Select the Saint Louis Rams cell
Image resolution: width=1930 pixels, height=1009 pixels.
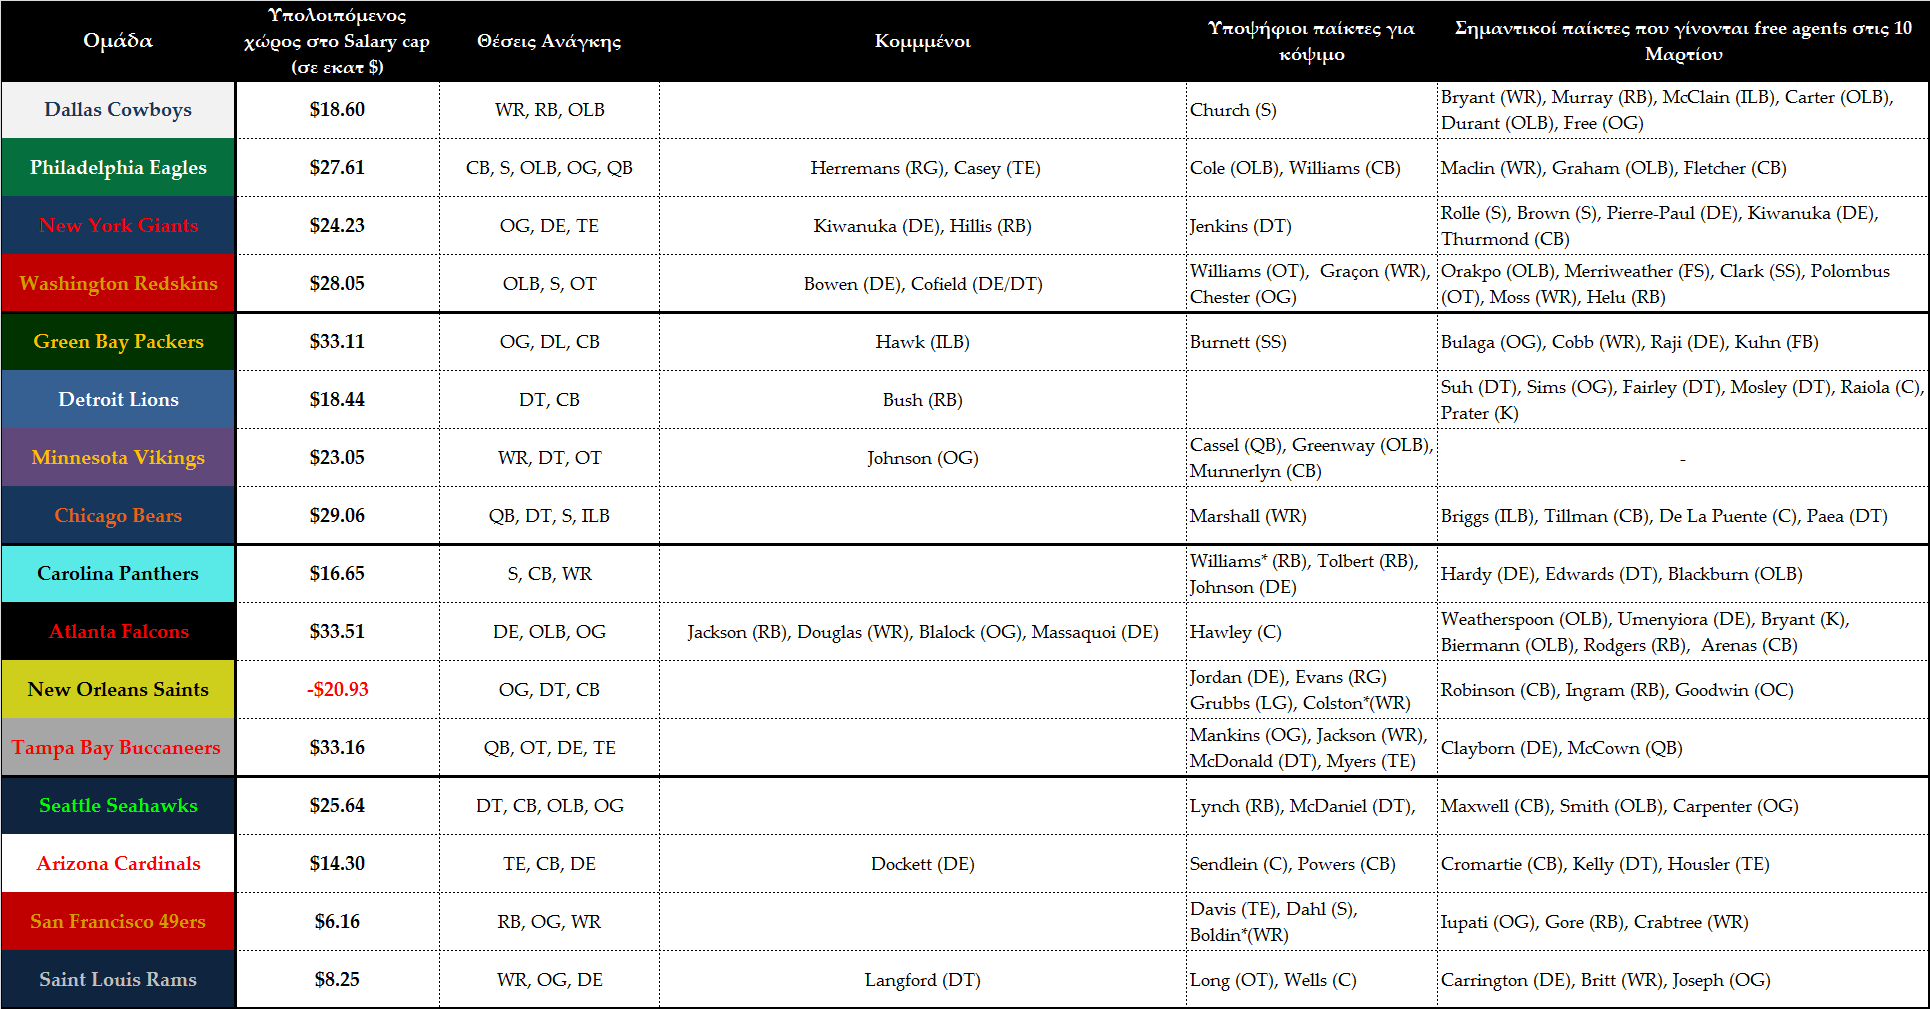(118, 980)
